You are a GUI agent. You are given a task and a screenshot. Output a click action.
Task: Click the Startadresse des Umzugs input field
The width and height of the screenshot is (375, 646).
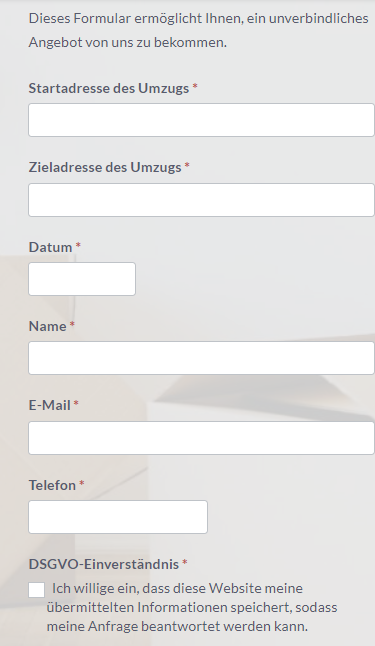202,120
